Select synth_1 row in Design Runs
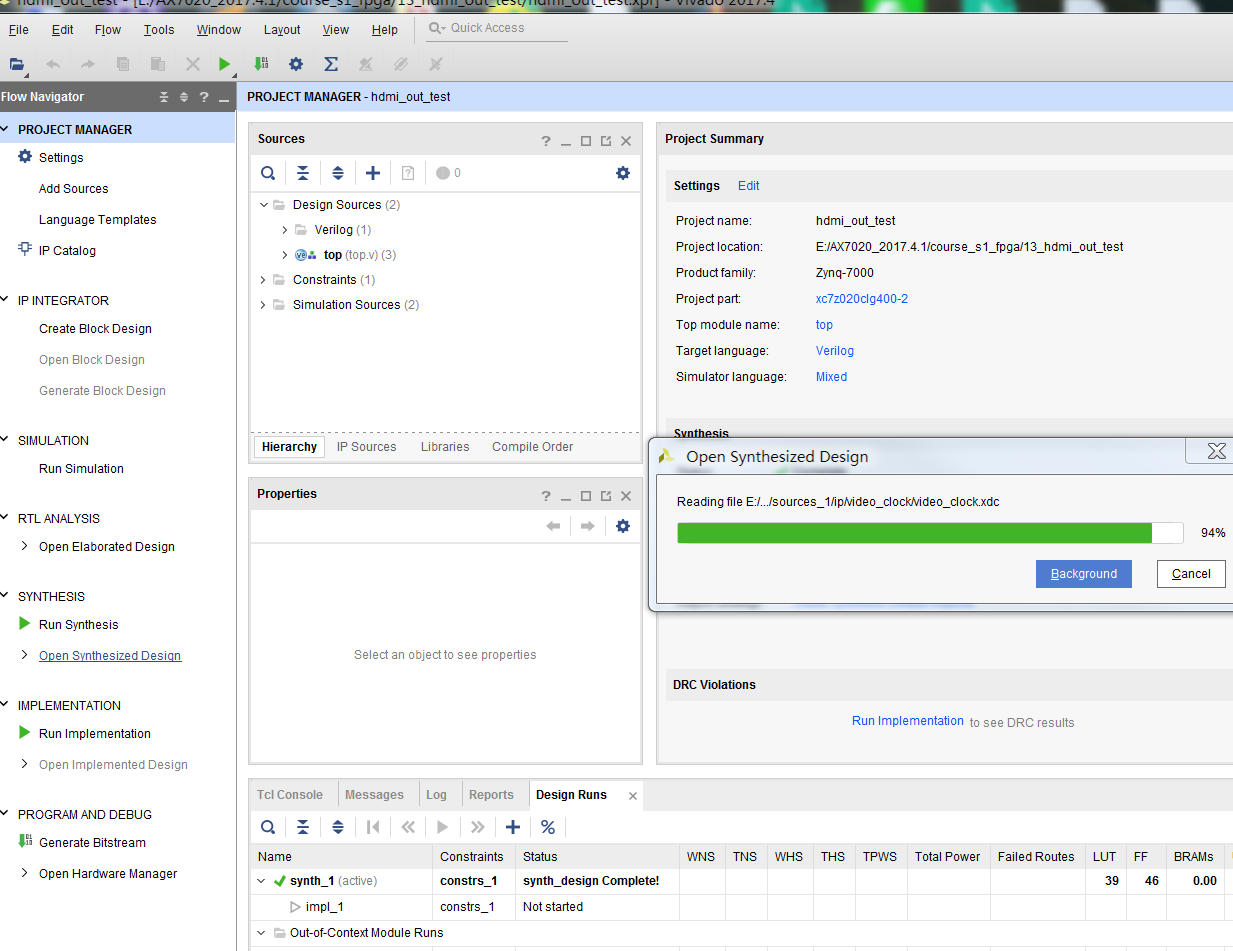Screen dimensions: 1233x951 pos(741,881)
